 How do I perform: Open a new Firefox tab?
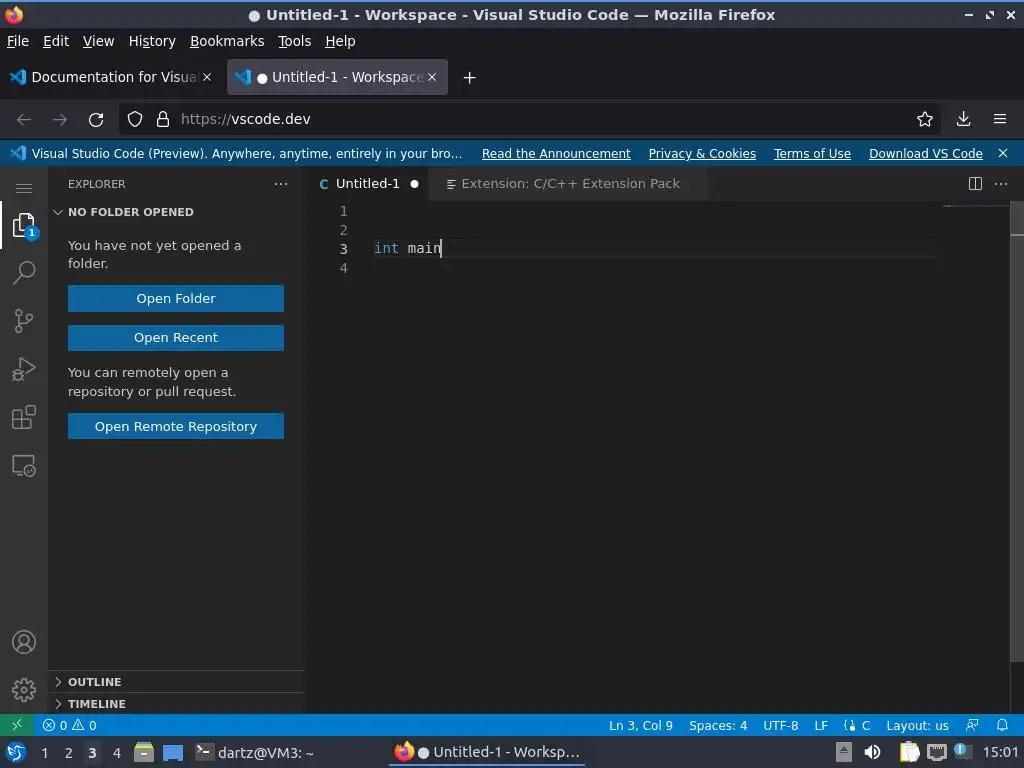coord(469,78)
